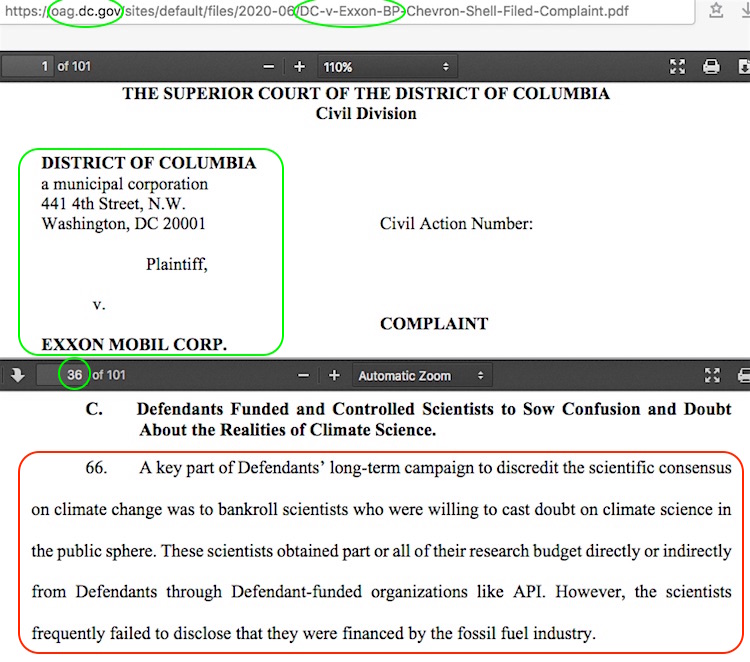Screen dimensions: 750x662
Task: Click the browser icon right of the bookmark star
Action: [743, 11]
